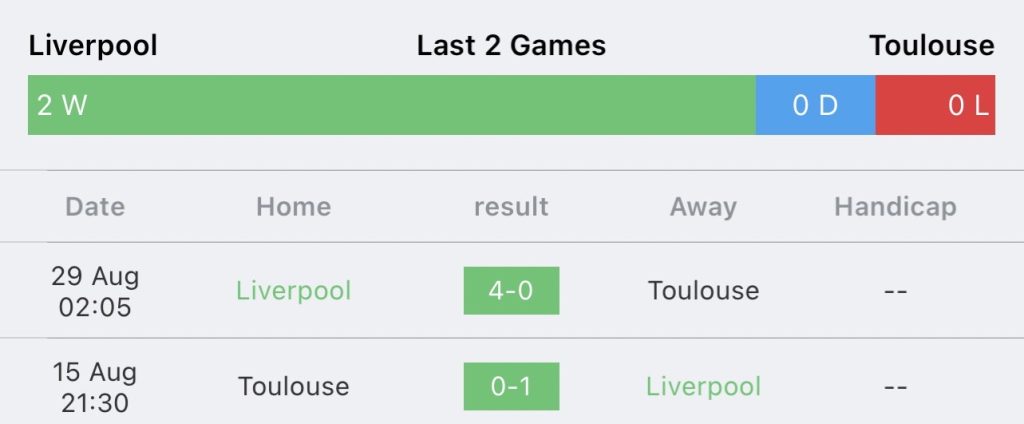Viewport: 1024px width, 424px height.
Task: Select the Away column header
Action: pyautogui.click(x=703, y=208)
